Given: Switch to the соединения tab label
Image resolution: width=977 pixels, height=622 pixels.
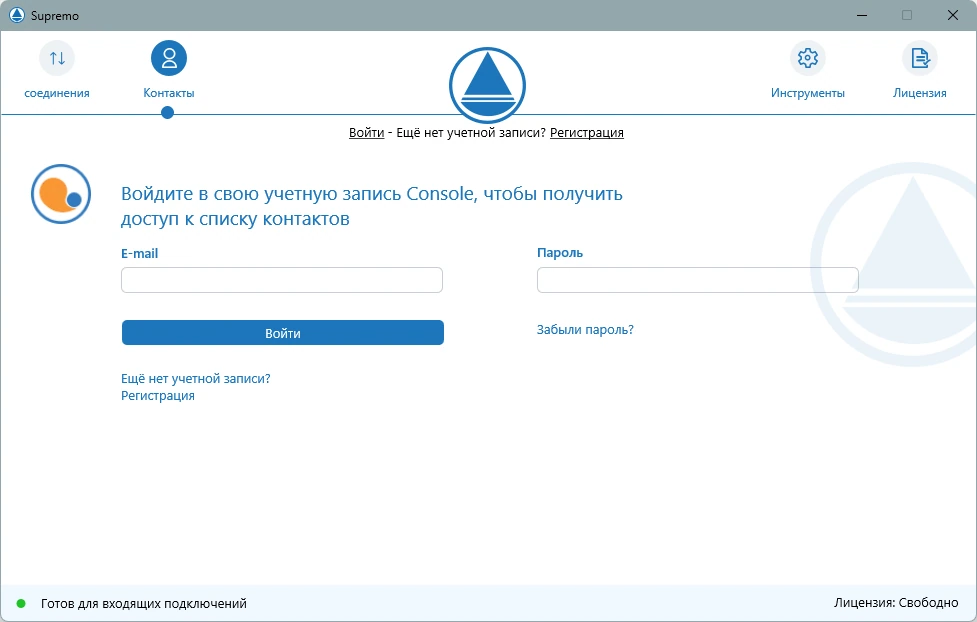Looking at the screenshot, I should (57, 93).
